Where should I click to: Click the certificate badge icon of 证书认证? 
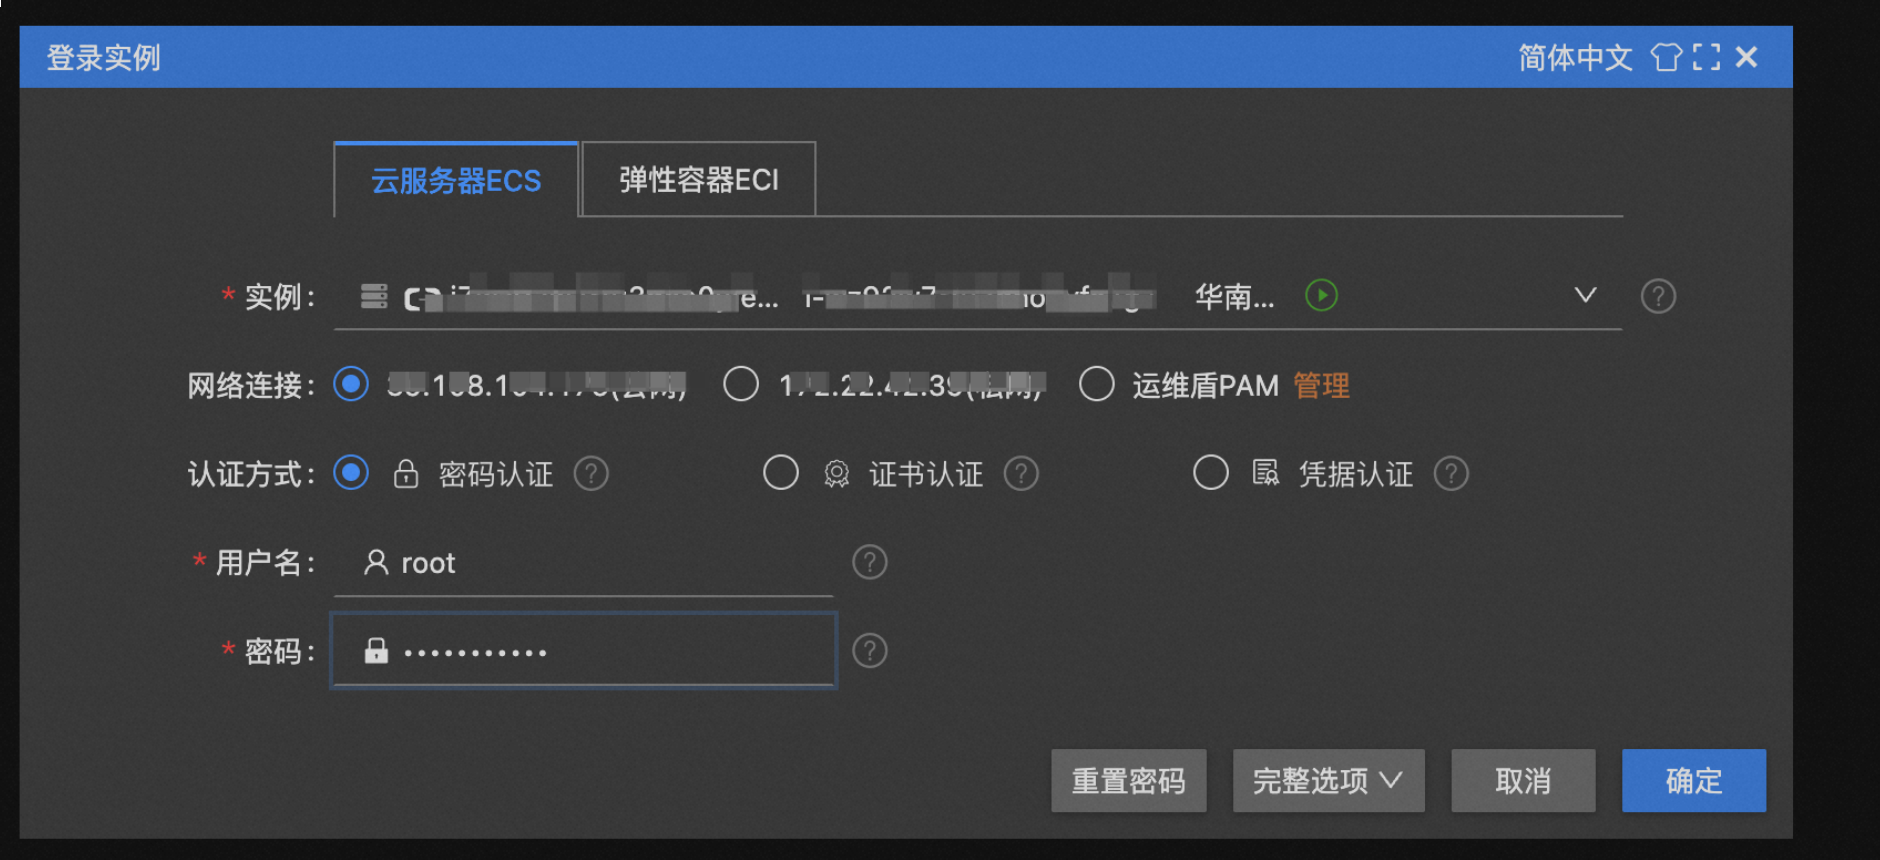[x=836, y=473]
